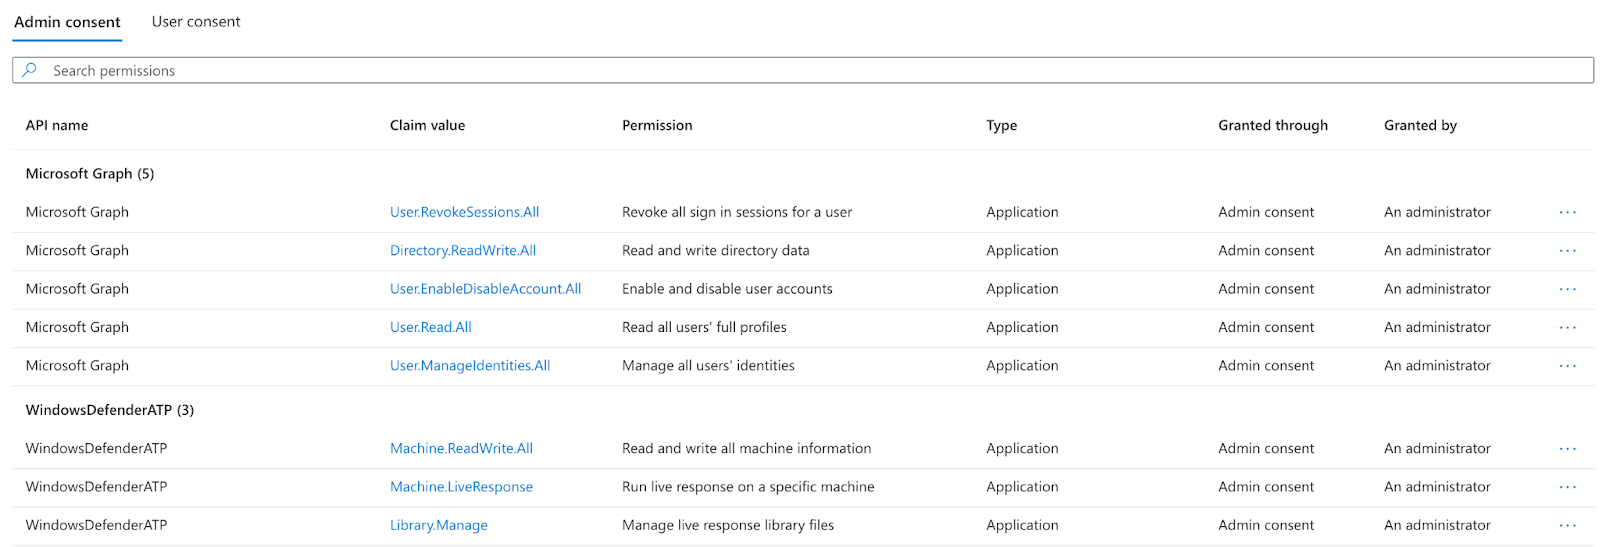Click 'Manage live response library files' text
The width and height of the screenshot is (1600, 547).
point(728,525)
